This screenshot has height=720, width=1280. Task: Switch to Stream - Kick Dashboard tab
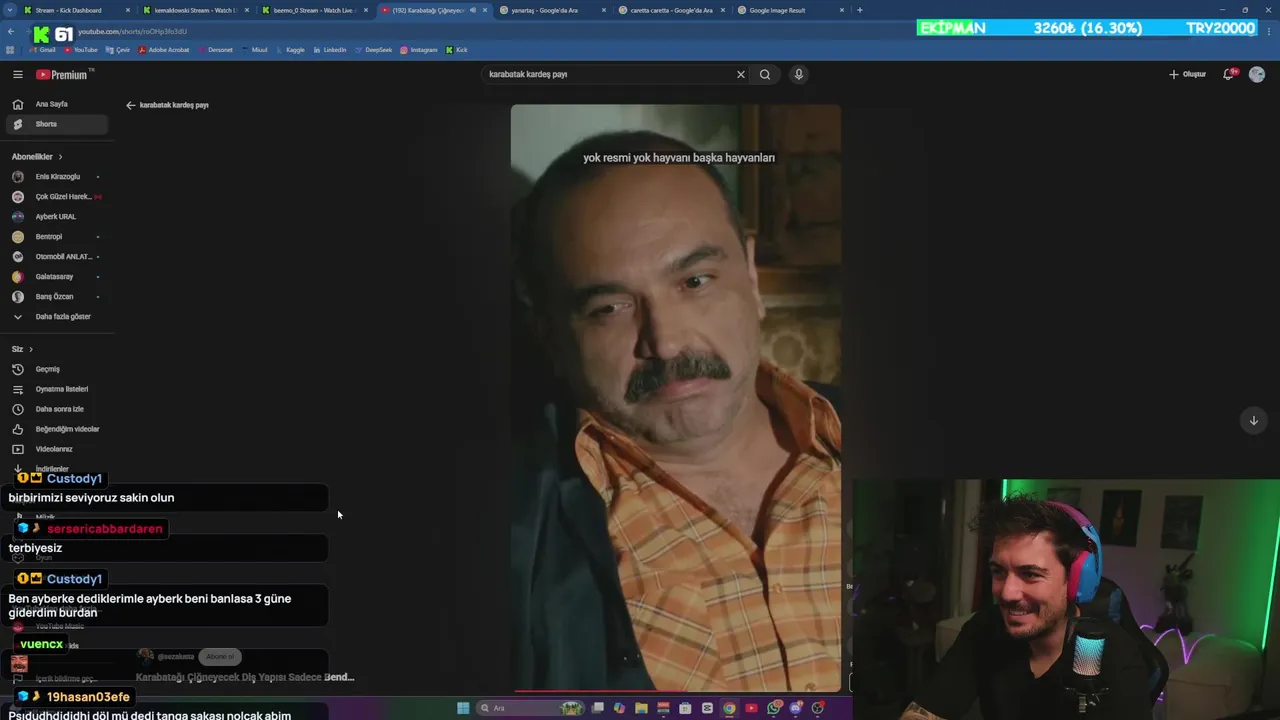[77, 10]
